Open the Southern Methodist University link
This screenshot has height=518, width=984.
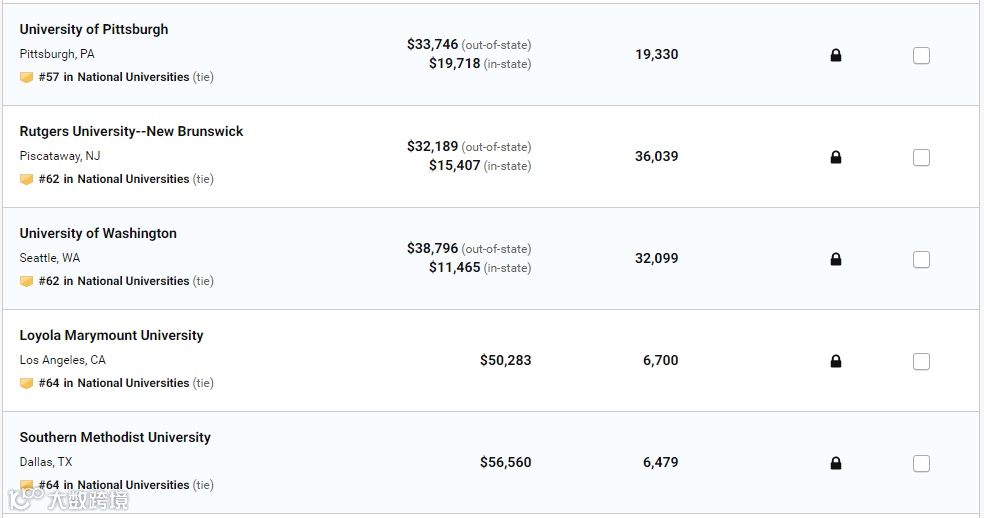(115, 437)
